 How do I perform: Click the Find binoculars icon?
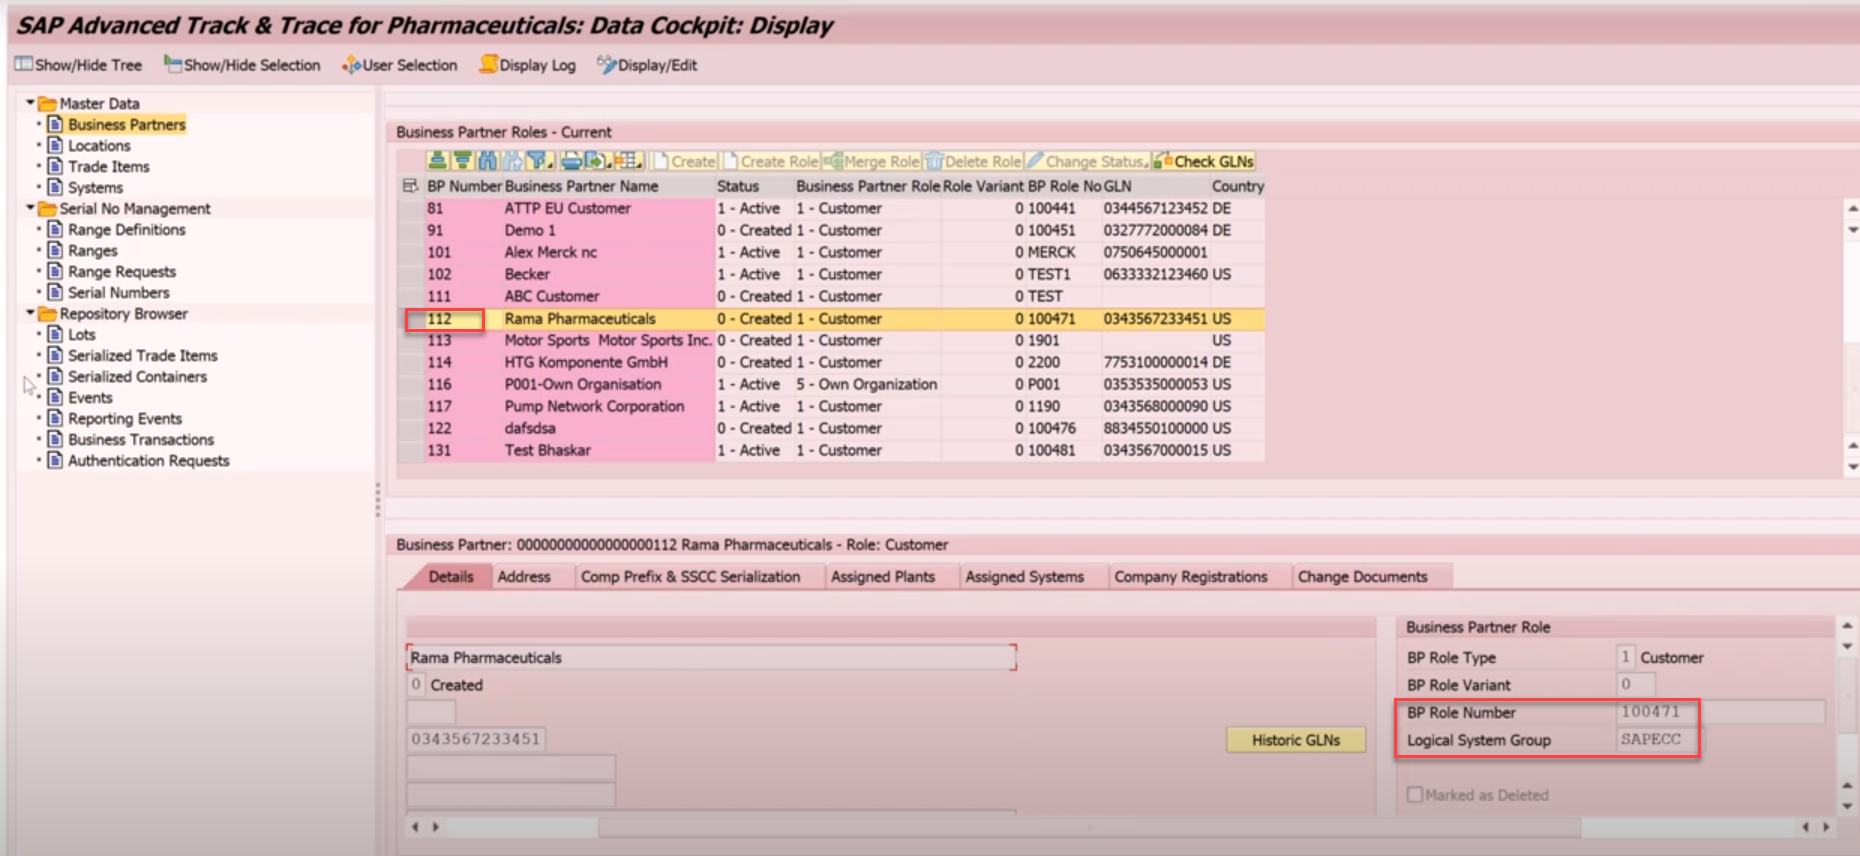[x=487, y=161]
